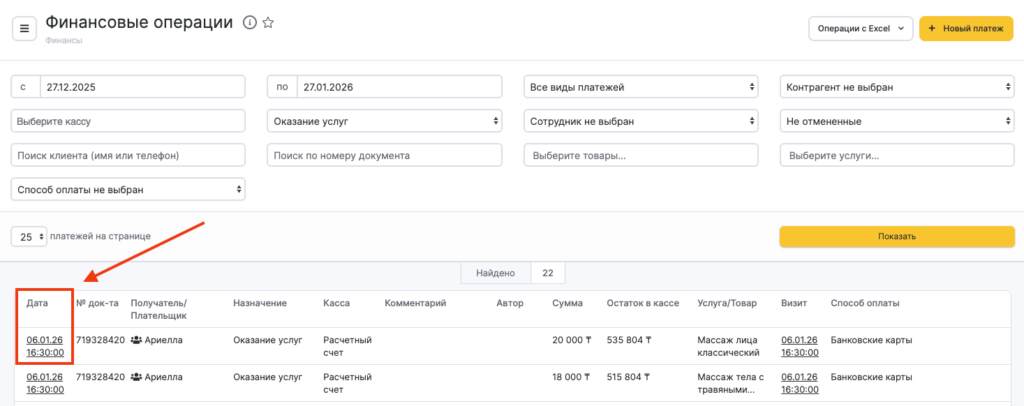
Task: Change the 25 payments per page selector
Action: click(x=29, y=236)
